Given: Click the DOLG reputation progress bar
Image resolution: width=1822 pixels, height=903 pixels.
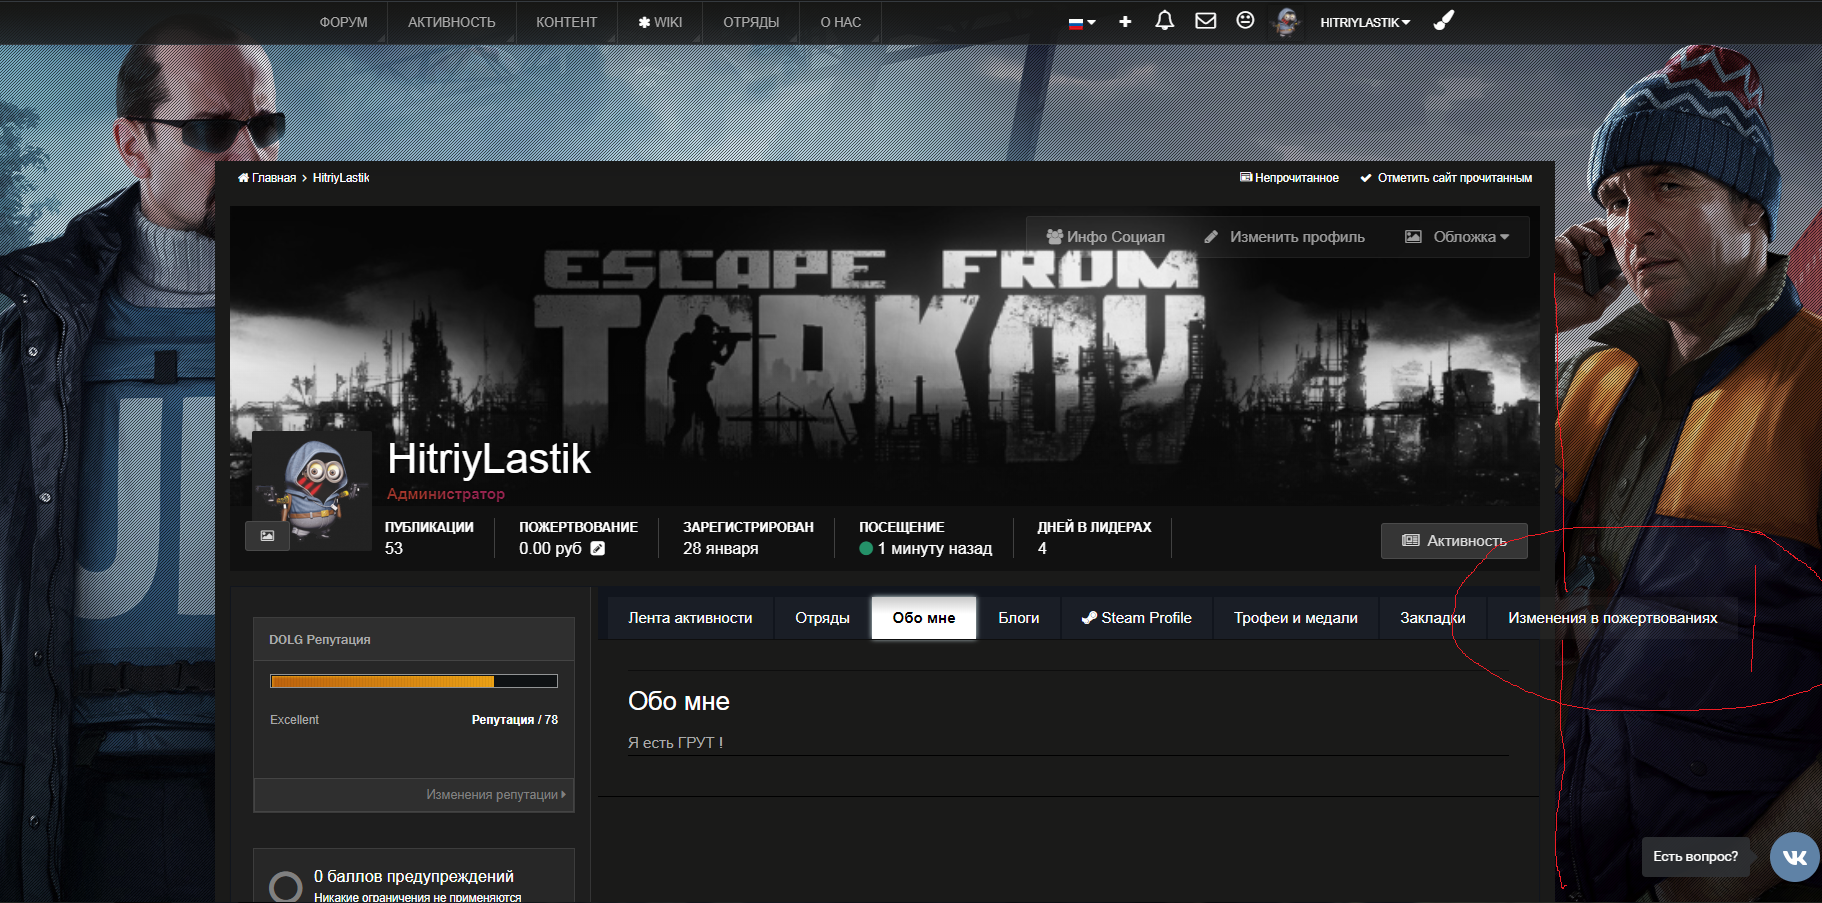Looking at the screenshot, I should [414, 681].
